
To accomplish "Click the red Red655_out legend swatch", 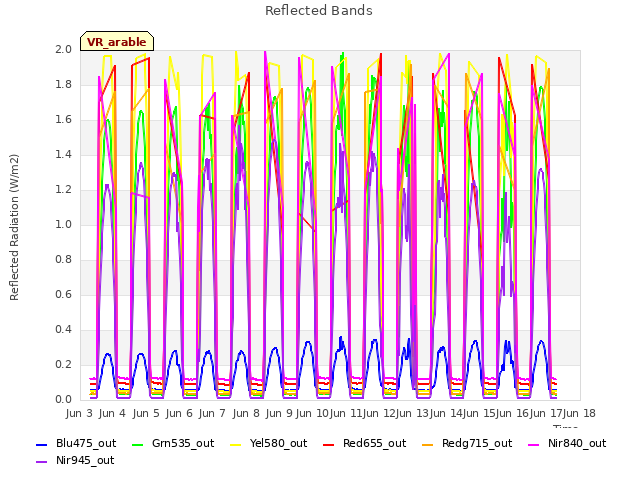I will click(329, 444).
